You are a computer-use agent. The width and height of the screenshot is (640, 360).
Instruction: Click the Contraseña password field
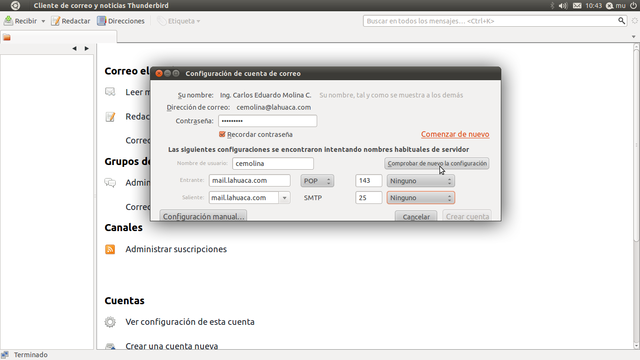268,121
